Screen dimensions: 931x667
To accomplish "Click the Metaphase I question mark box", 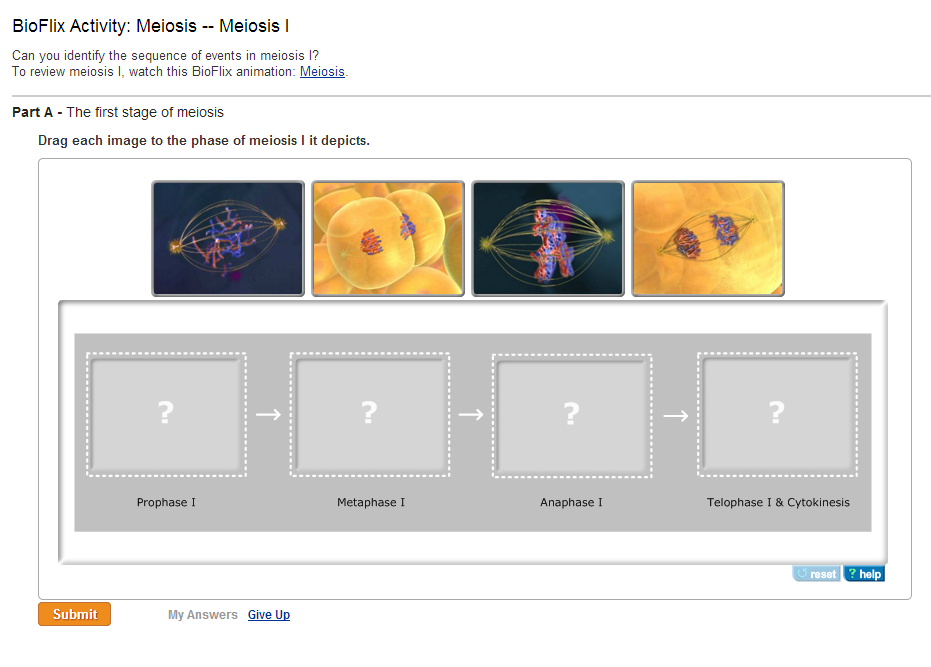I will (369, 414).
